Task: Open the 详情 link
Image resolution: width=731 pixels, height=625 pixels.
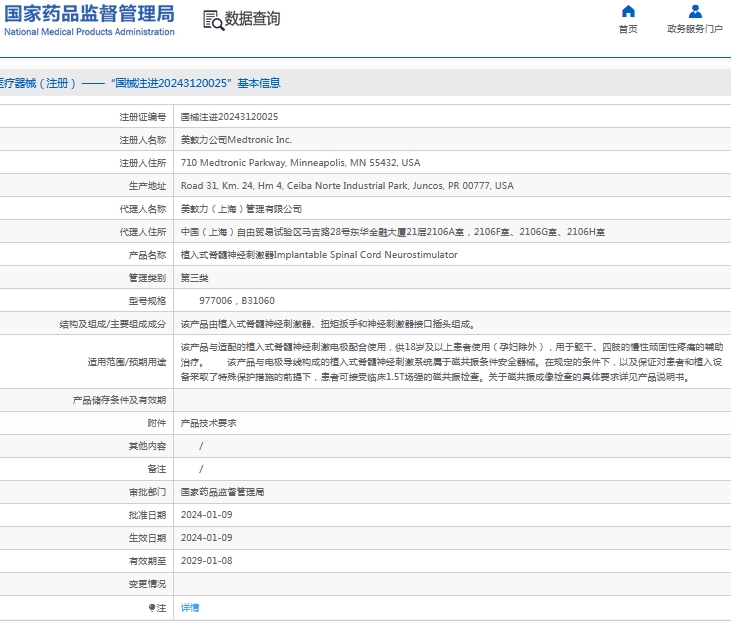Action: (190, 608)
